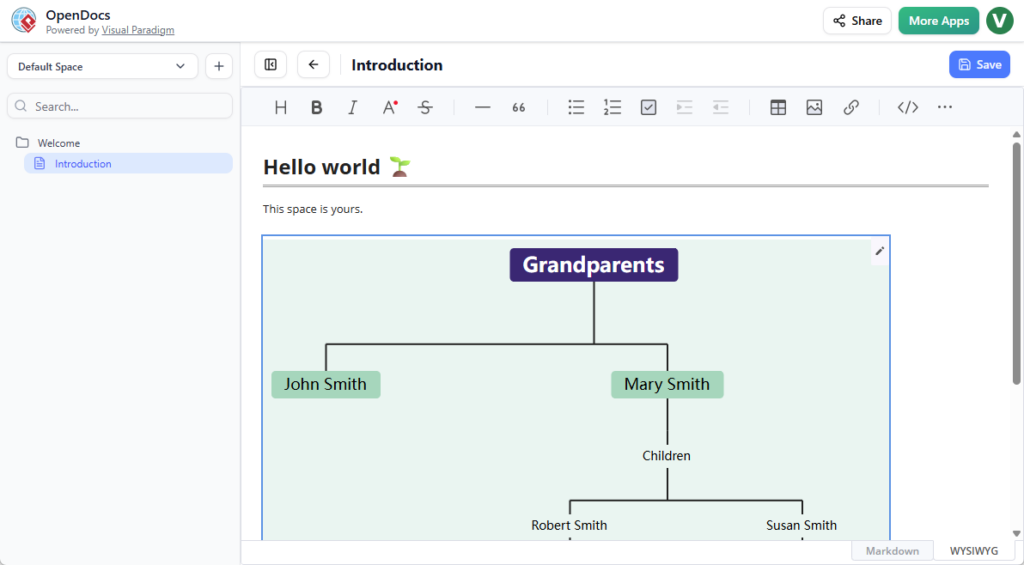Insert a task checkbox list
This screenshot has height=565, width=1024.
point(648,107)
